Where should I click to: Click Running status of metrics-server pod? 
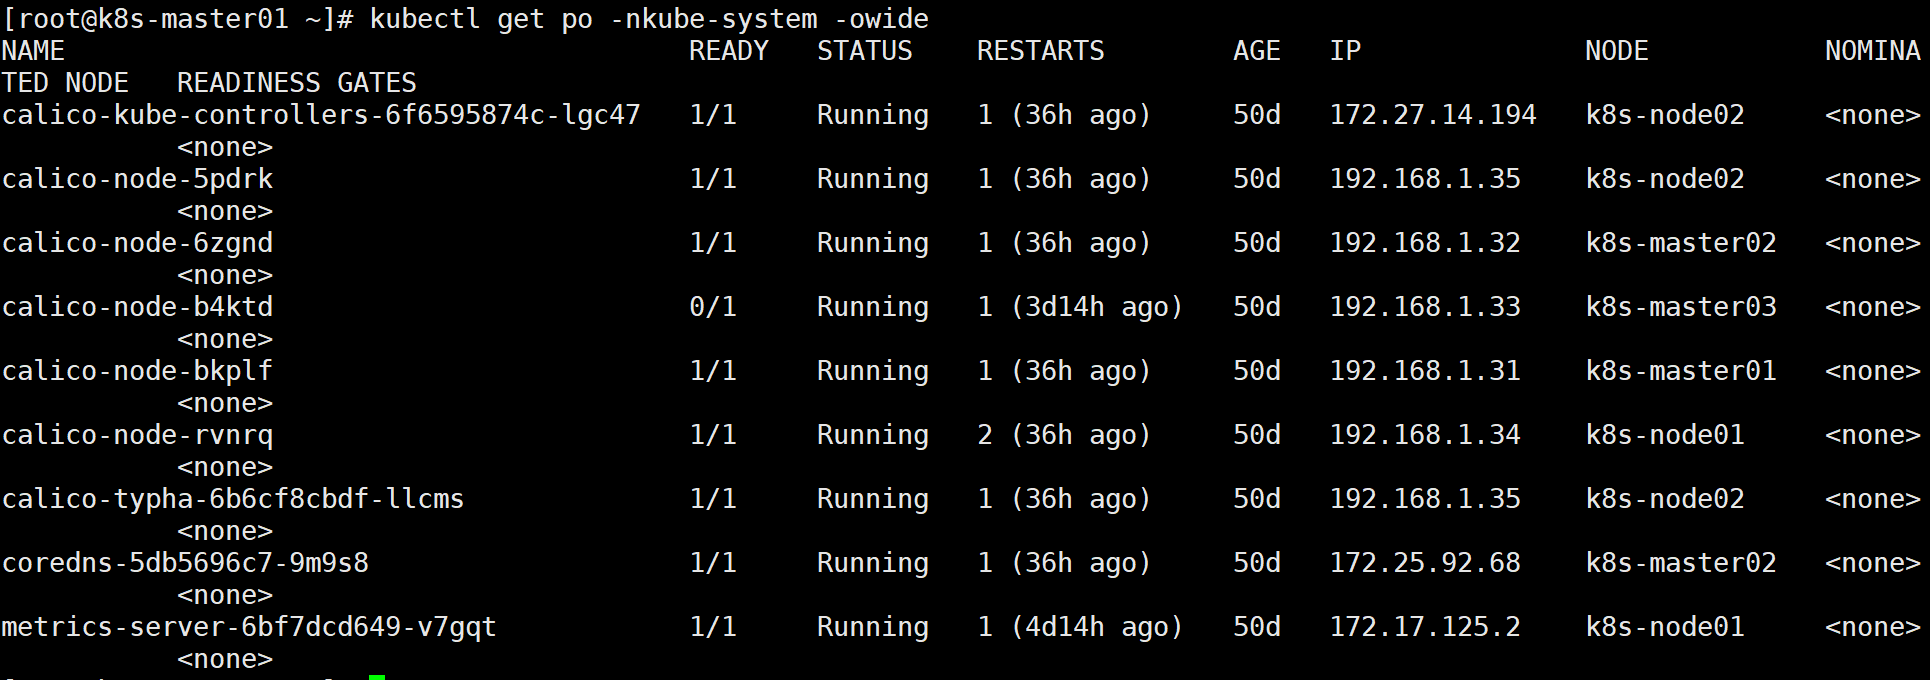click(x=873, y=627)
